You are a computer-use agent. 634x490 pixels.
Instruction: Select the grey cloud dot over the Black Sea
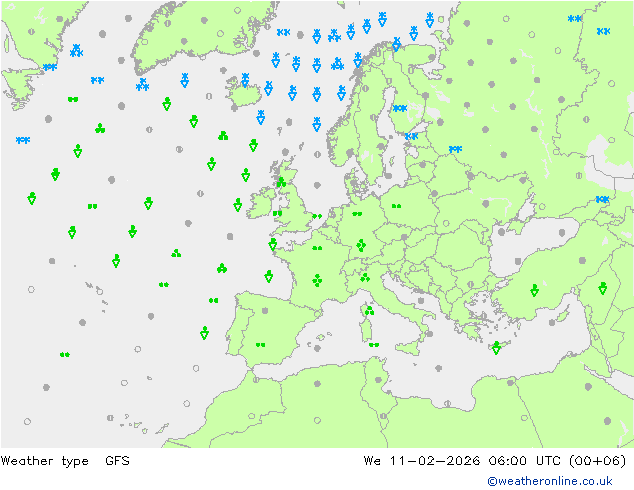(x=562, y=232)
